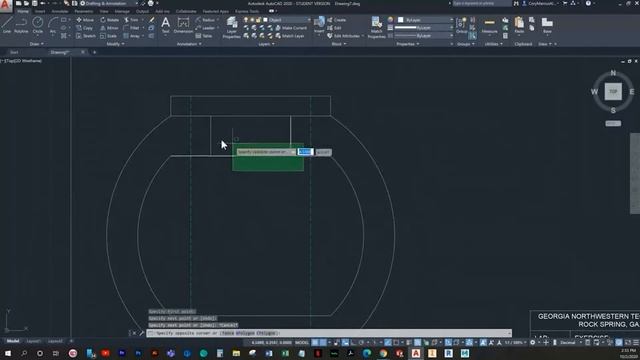The width and height of the screenshot is (640, 360).
Task: Click the highlighted dynamic input value box
Action: (305, 152)
